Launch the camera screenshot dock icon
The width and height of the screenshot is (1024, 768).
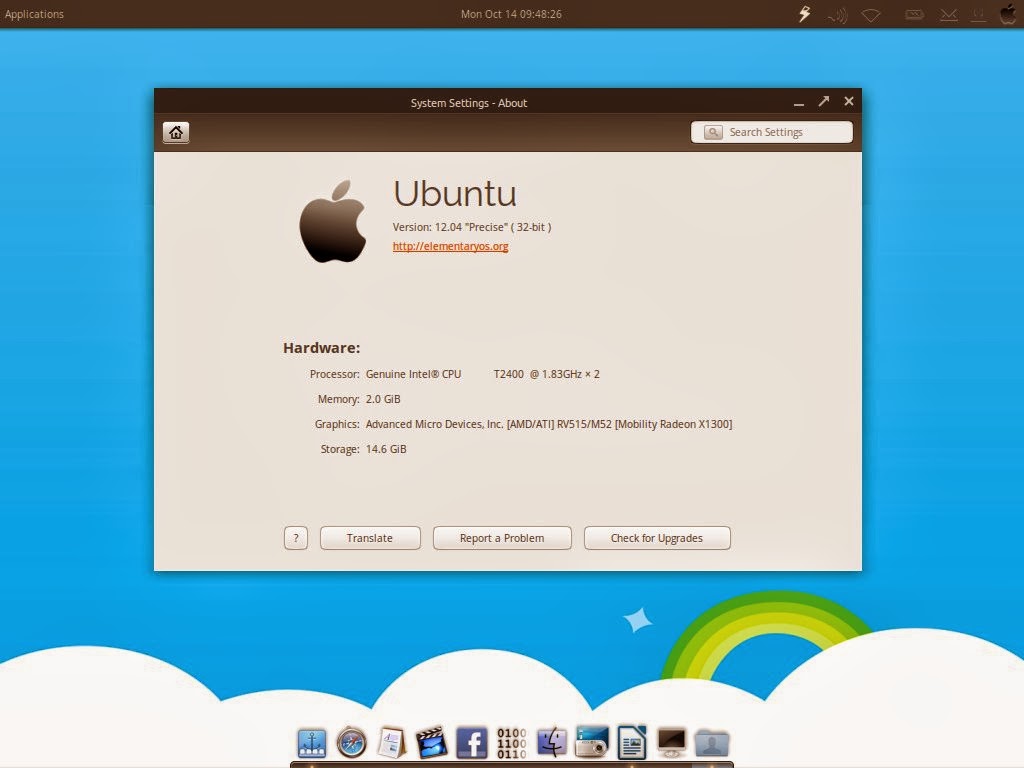tap(592, 743)
